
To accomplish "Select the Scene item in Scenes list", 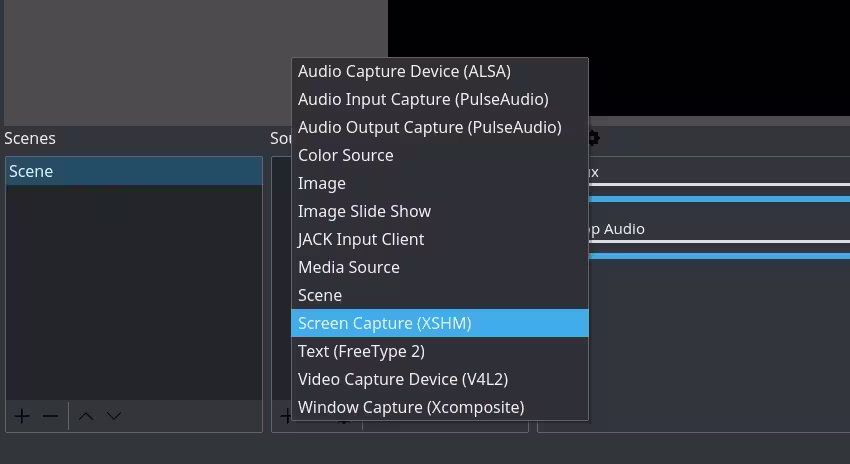I will click(x=133, y=171).
